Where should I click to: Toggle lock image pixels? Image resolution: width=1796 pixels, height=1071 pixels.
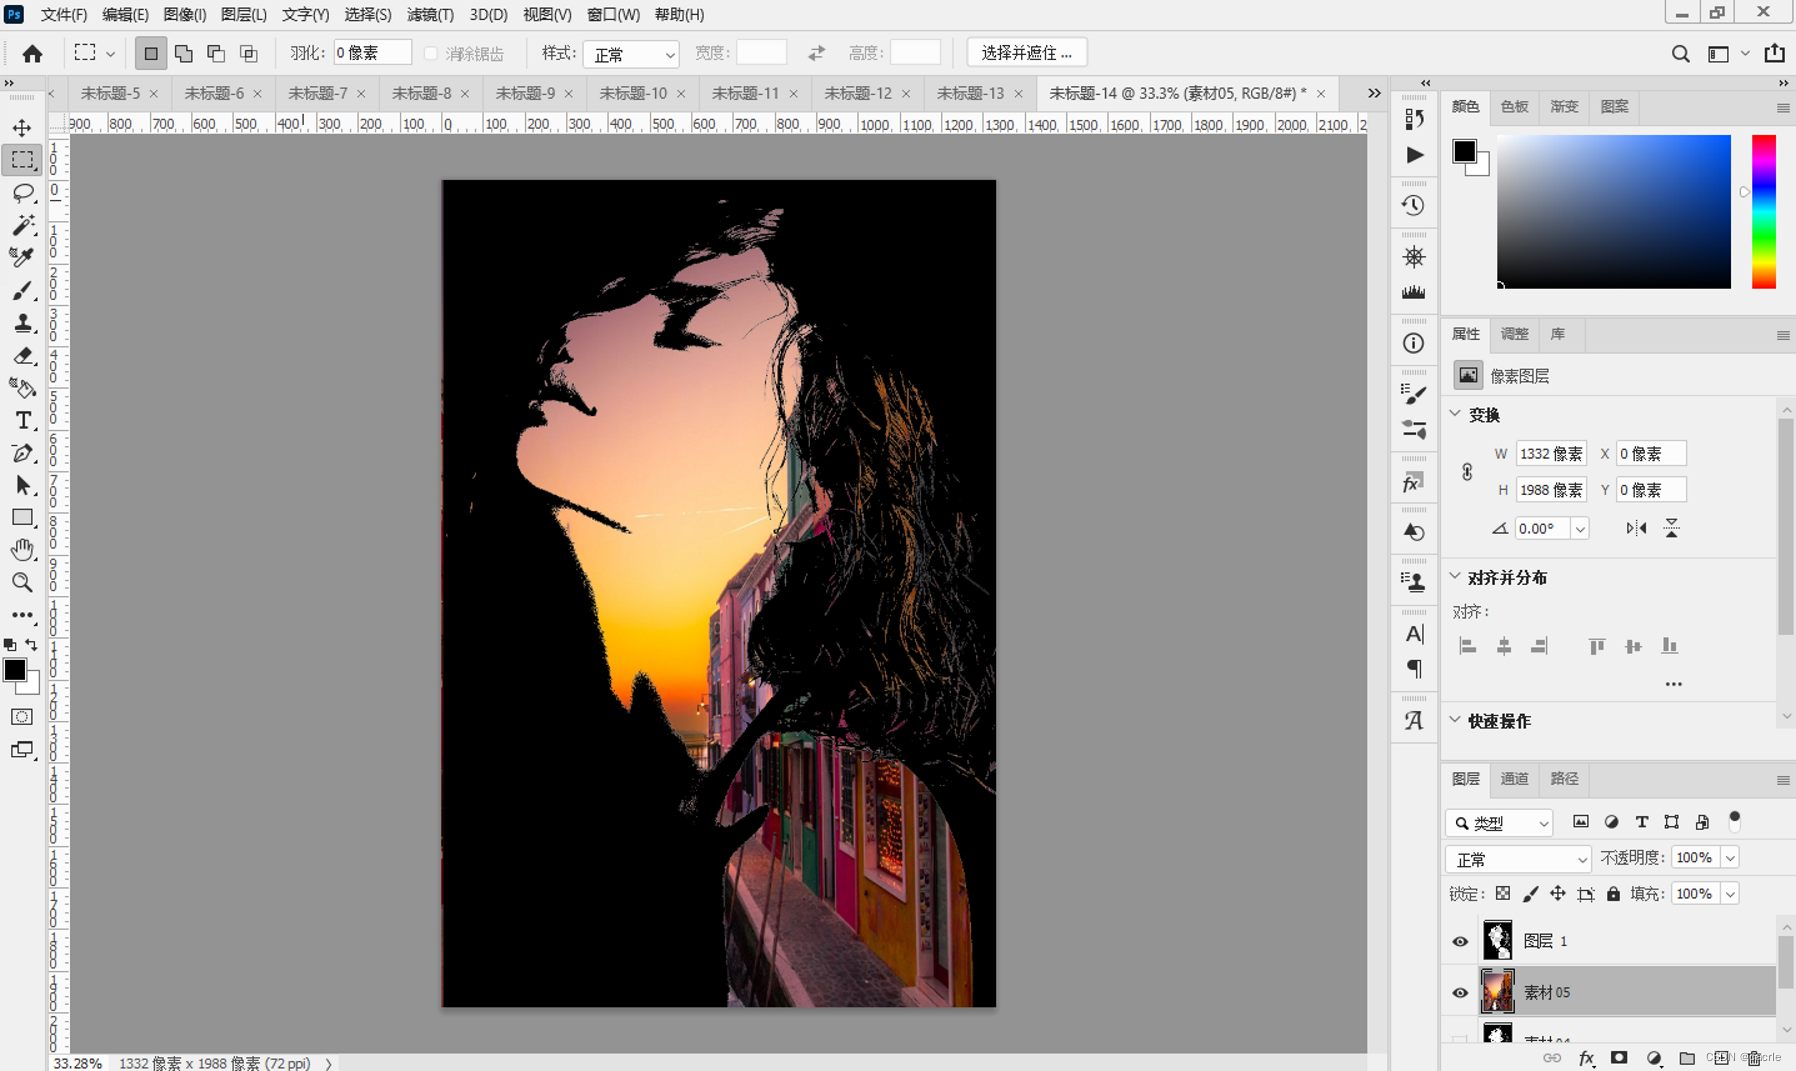click(x=1530, y=894)
